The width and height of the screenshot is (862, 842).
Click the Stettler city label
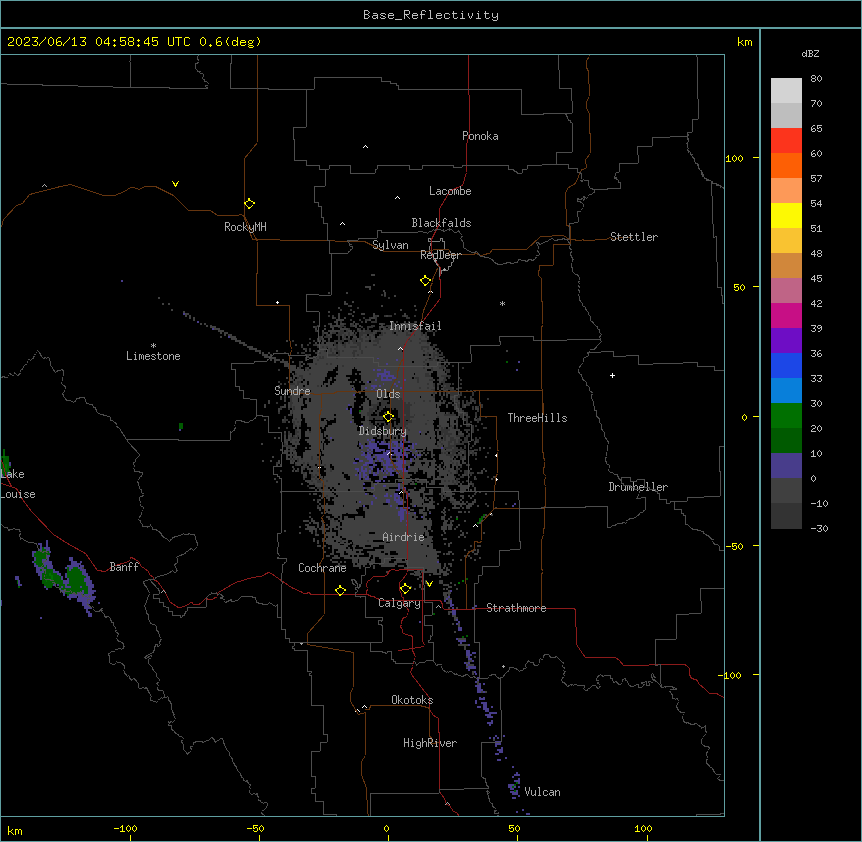[x=634, y=237]
